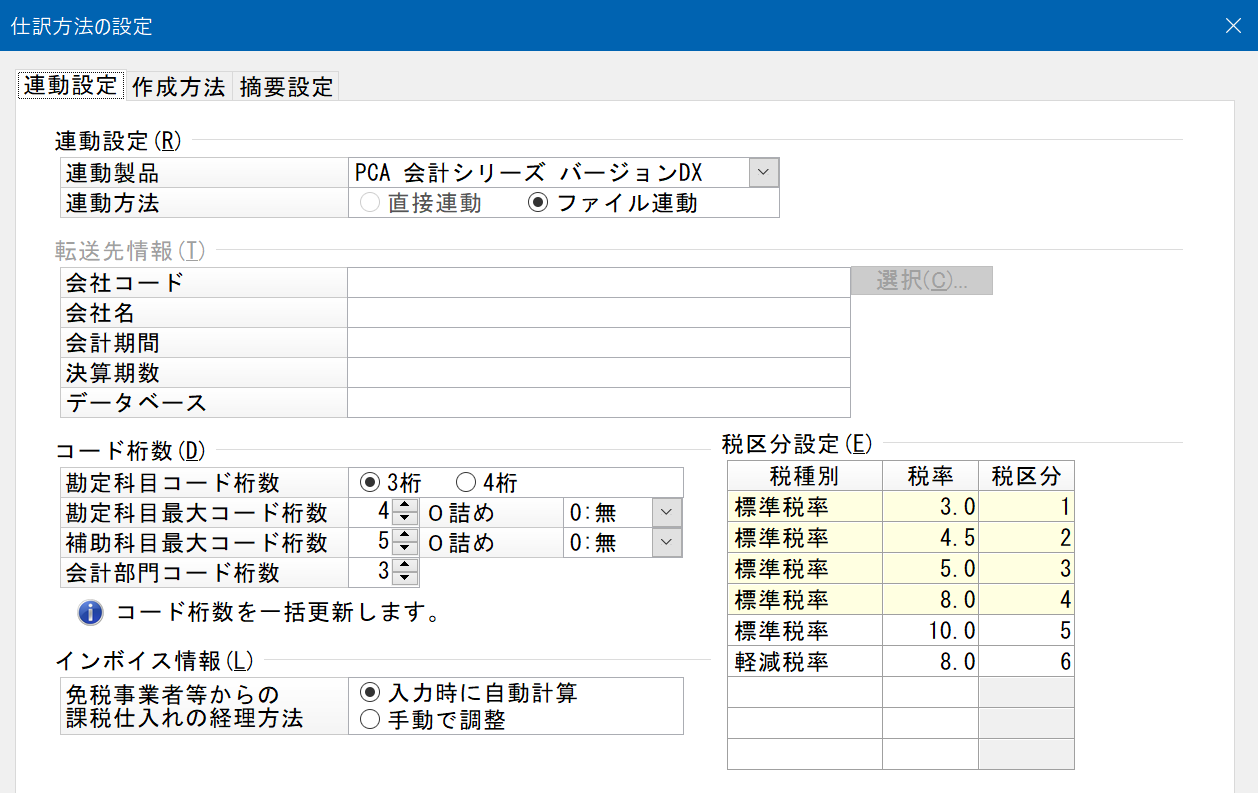Viewport: 1258px width, 793px height.
Task: Select the ファイル連動 radio button
Action: (x=538, y=203)
